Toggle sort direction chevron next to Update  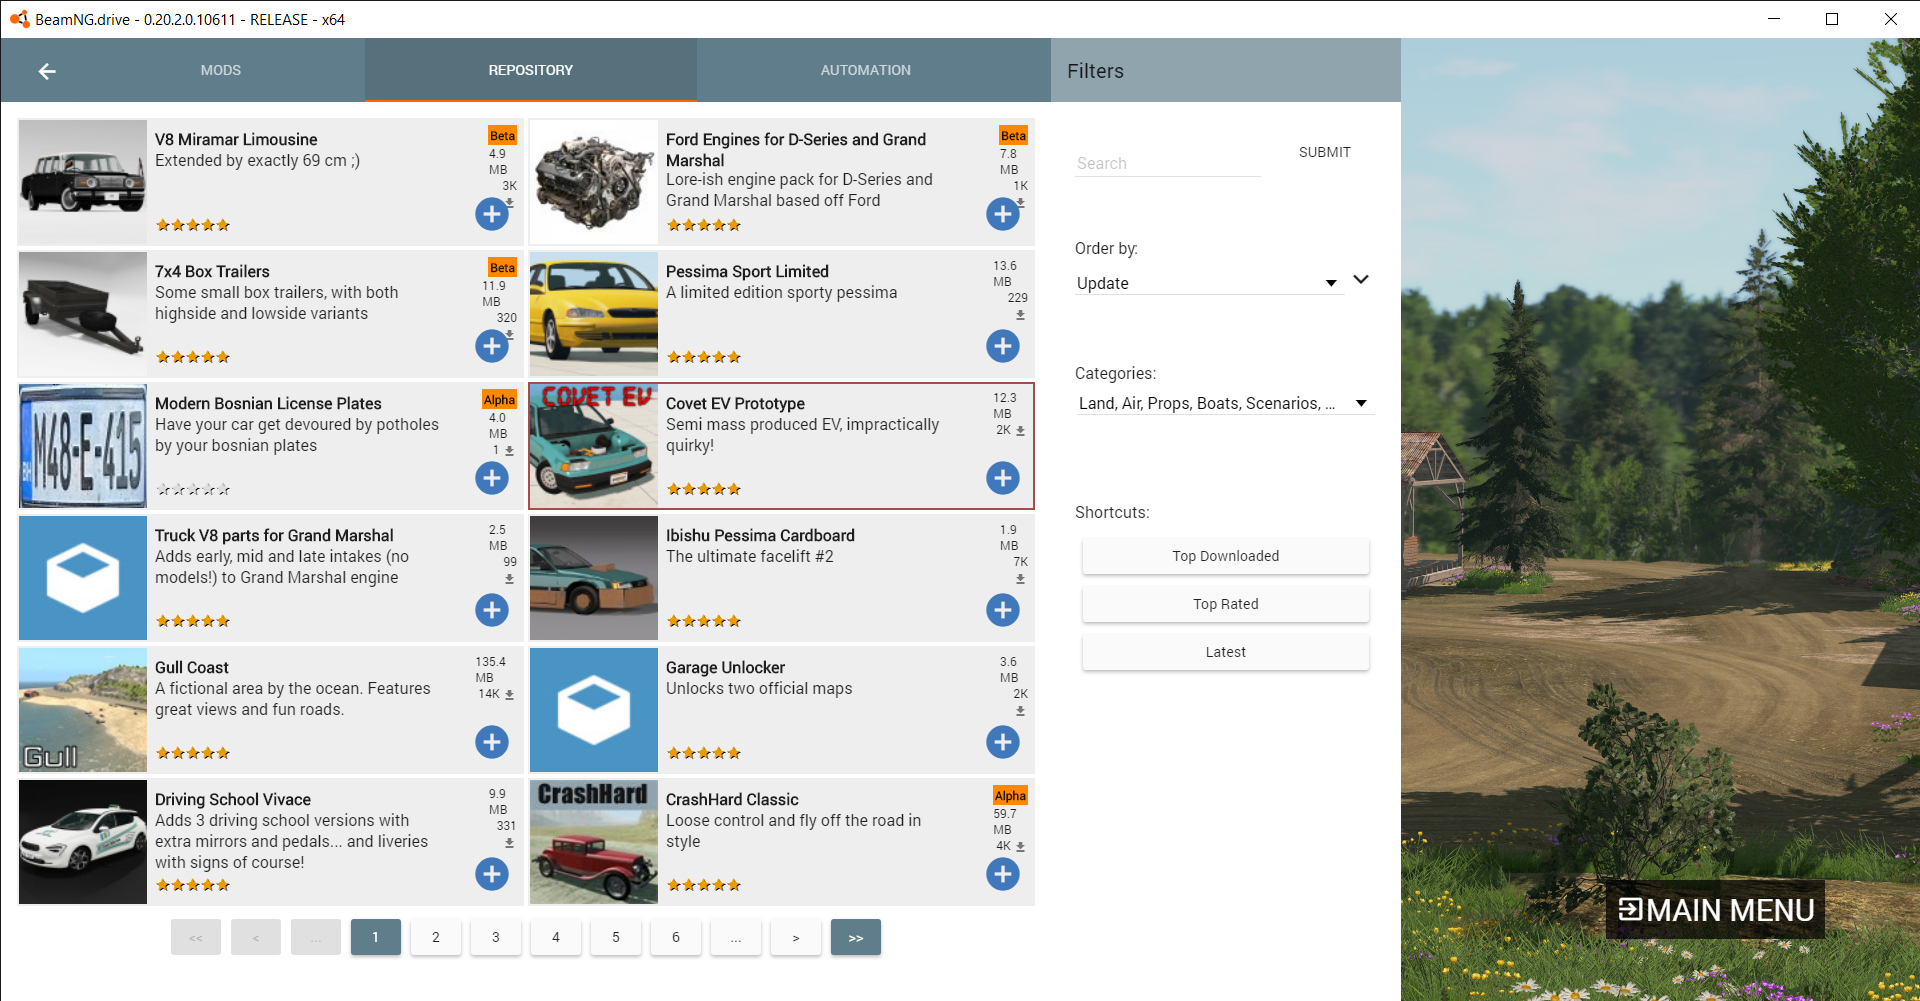tap(1361, 279)
